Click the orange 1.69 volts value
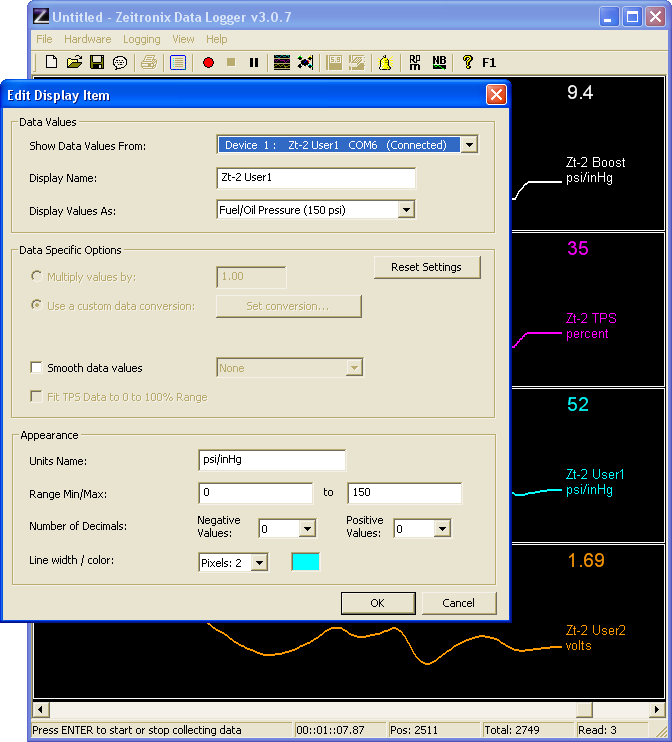 pyautogui.click(x=586, y=561)
